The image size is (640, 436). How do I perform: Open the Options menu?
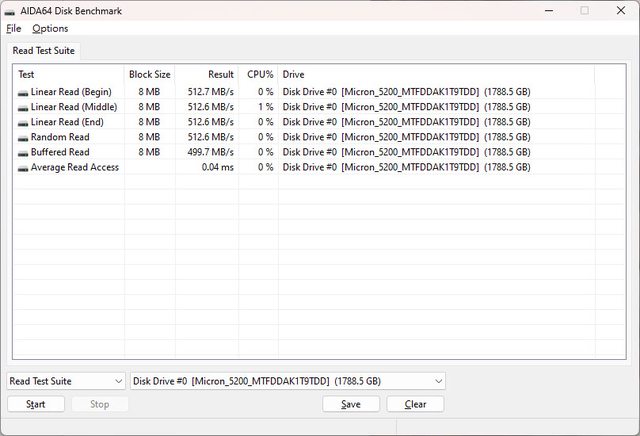[x=50, y=29]
